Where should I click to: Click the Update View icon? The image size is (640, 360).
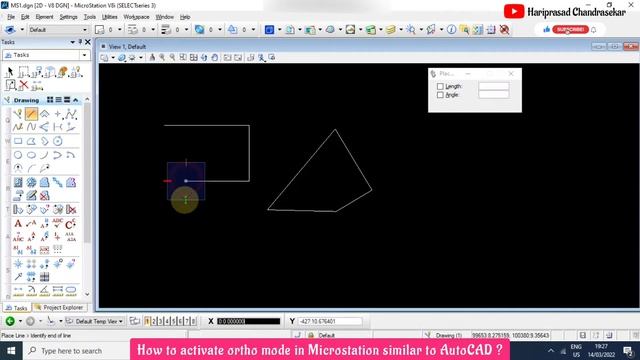point(152,58)
